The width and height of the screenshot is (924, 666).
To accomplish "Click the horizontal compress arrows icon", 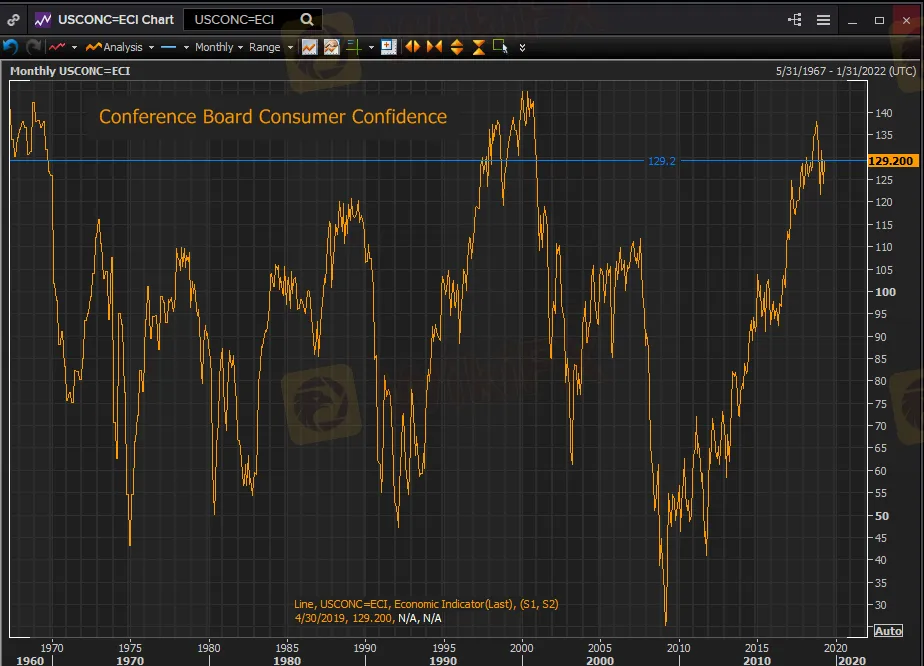I will tap(434, 47).
